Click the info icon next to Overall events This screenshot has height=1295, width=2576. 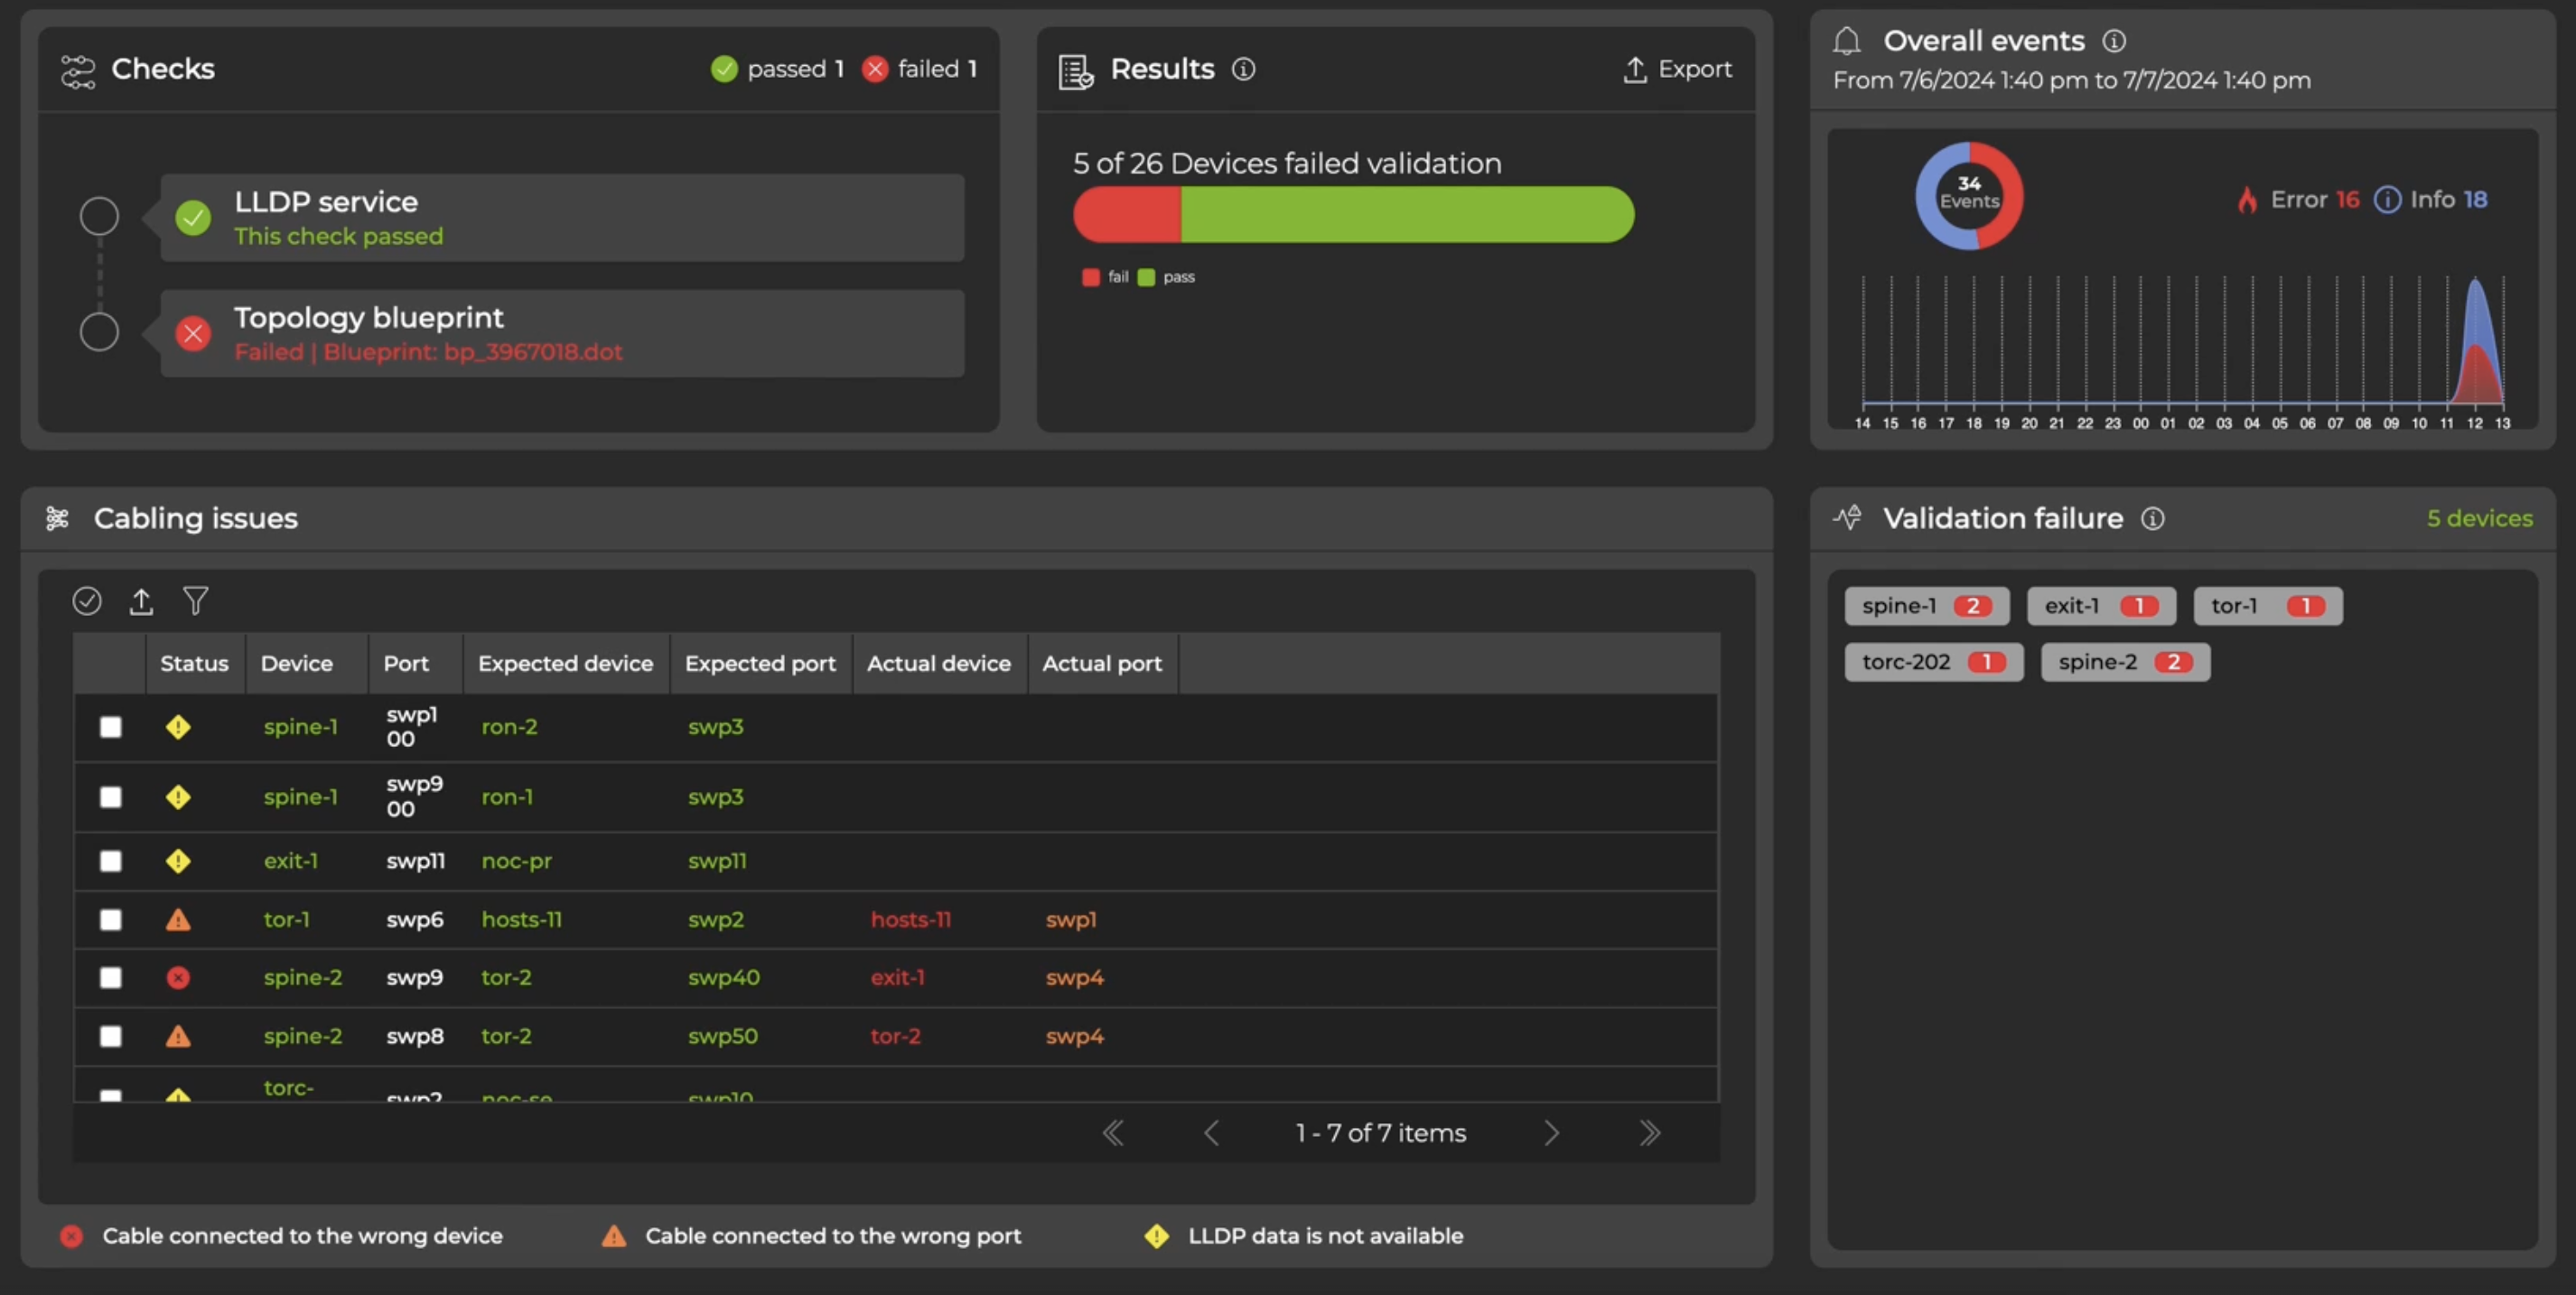2114,41
